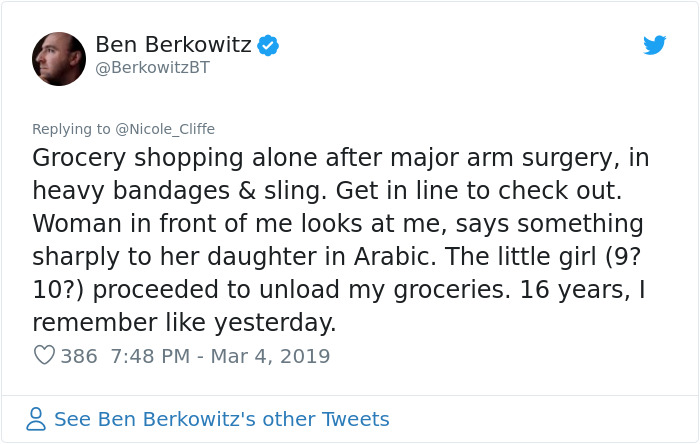
Task: Click the person icon in the footer
Action: coord(36,419)
